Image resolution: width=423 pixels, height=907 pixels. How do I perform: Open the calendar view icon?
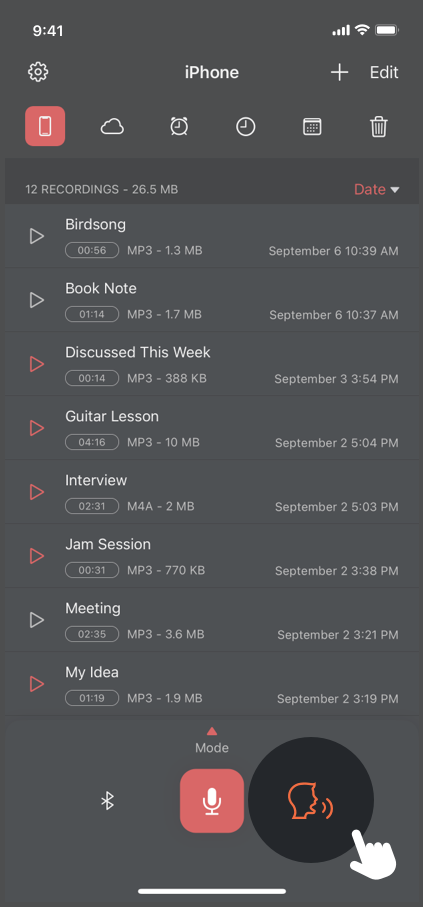(312, 127)
